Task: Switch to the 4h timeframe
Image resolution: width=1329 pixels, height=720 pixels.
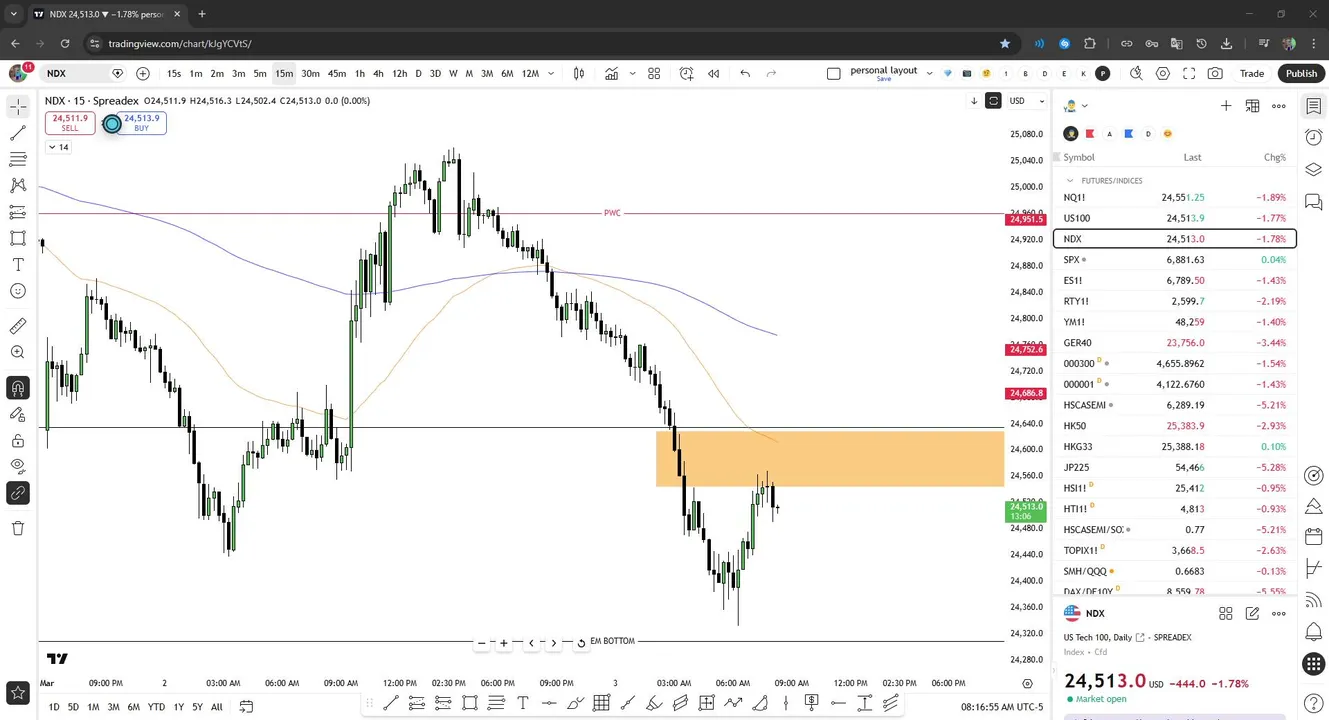Action: (378, 73)
